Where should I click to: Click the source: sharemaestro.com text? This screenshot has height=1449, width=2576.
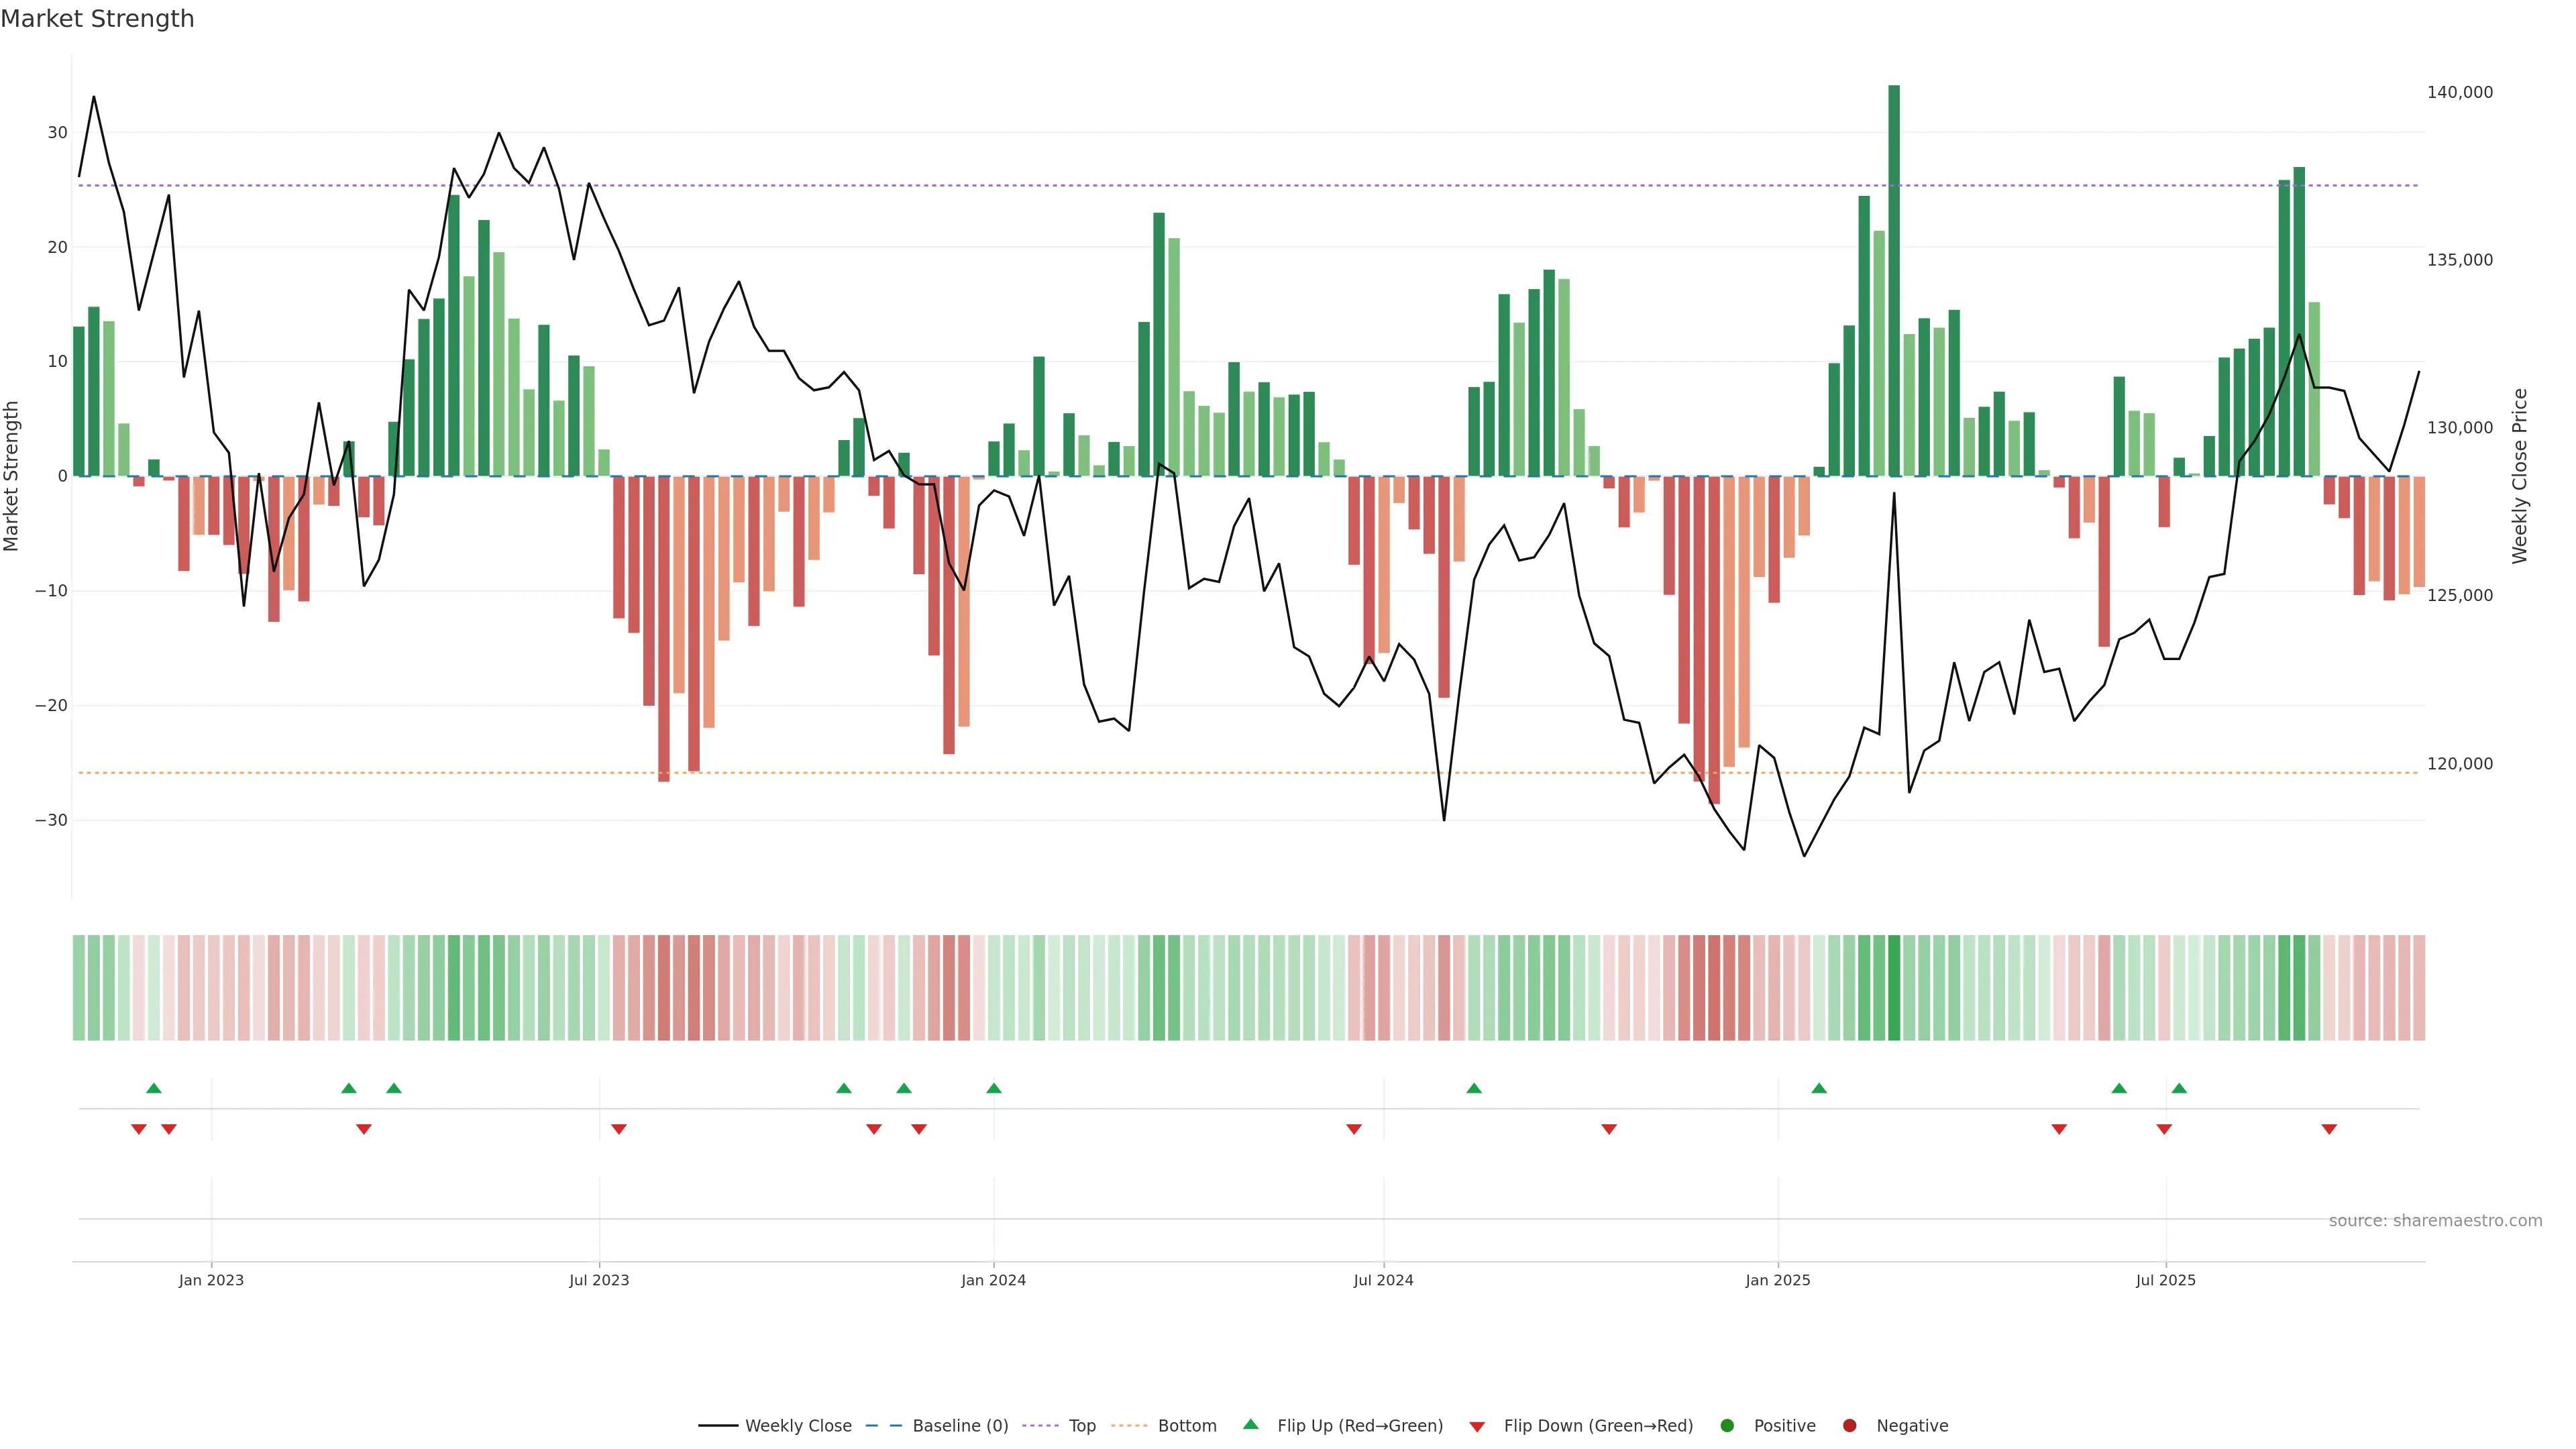pyautogui.click(x=2435, y=1221)
